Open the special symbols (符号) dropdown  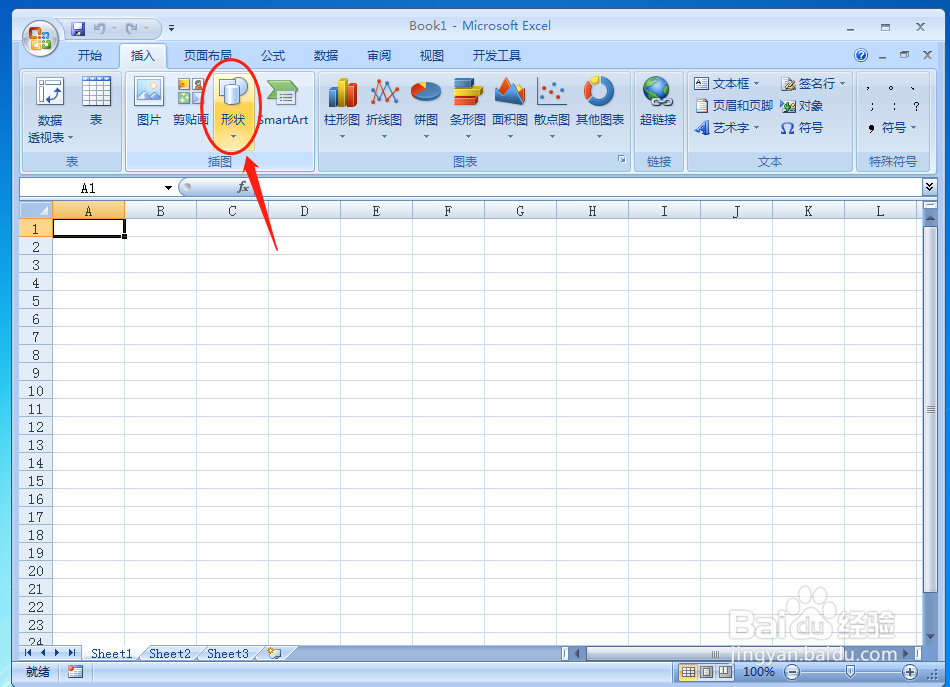point(893,128)
